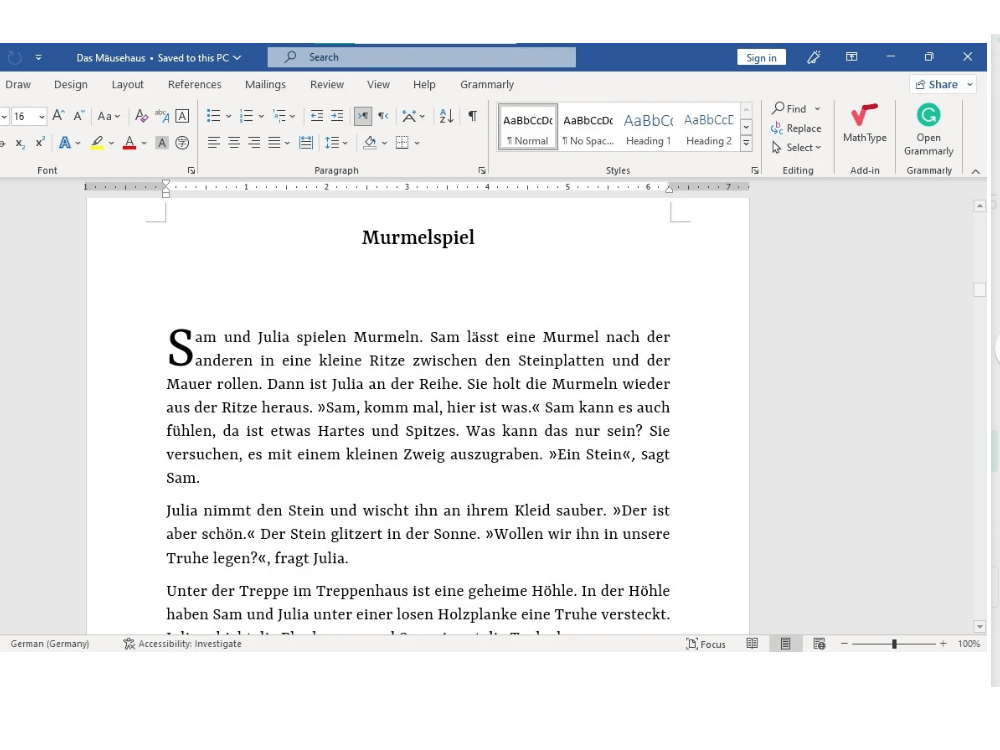Open Asian layout options
The width and height of the screenshot is (1000, 750).
(409, 115)
